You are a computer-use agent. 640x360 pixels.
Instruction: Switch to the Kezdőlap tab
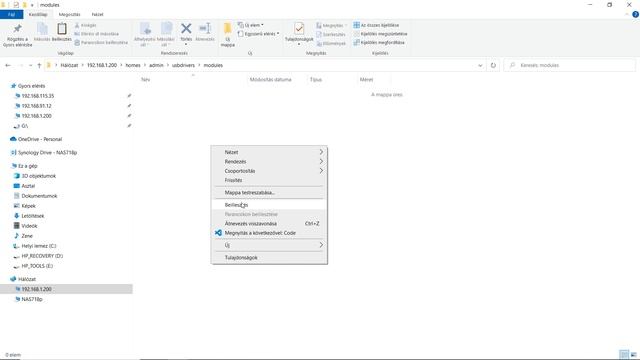click(38, 14)
